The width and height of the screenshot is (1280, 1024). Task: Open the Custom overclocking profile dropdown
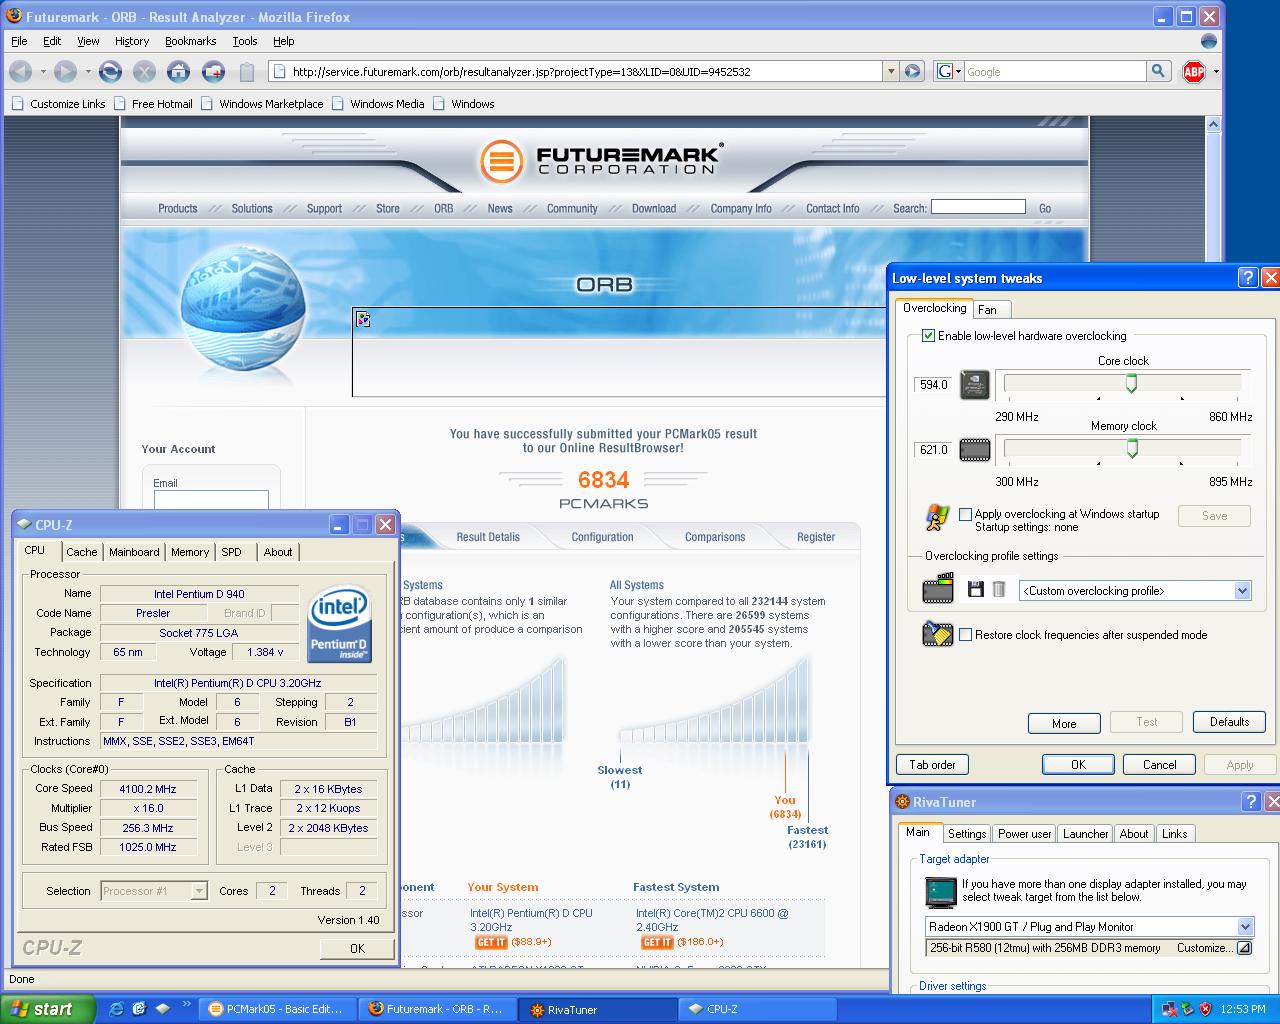coord(1242,591)
